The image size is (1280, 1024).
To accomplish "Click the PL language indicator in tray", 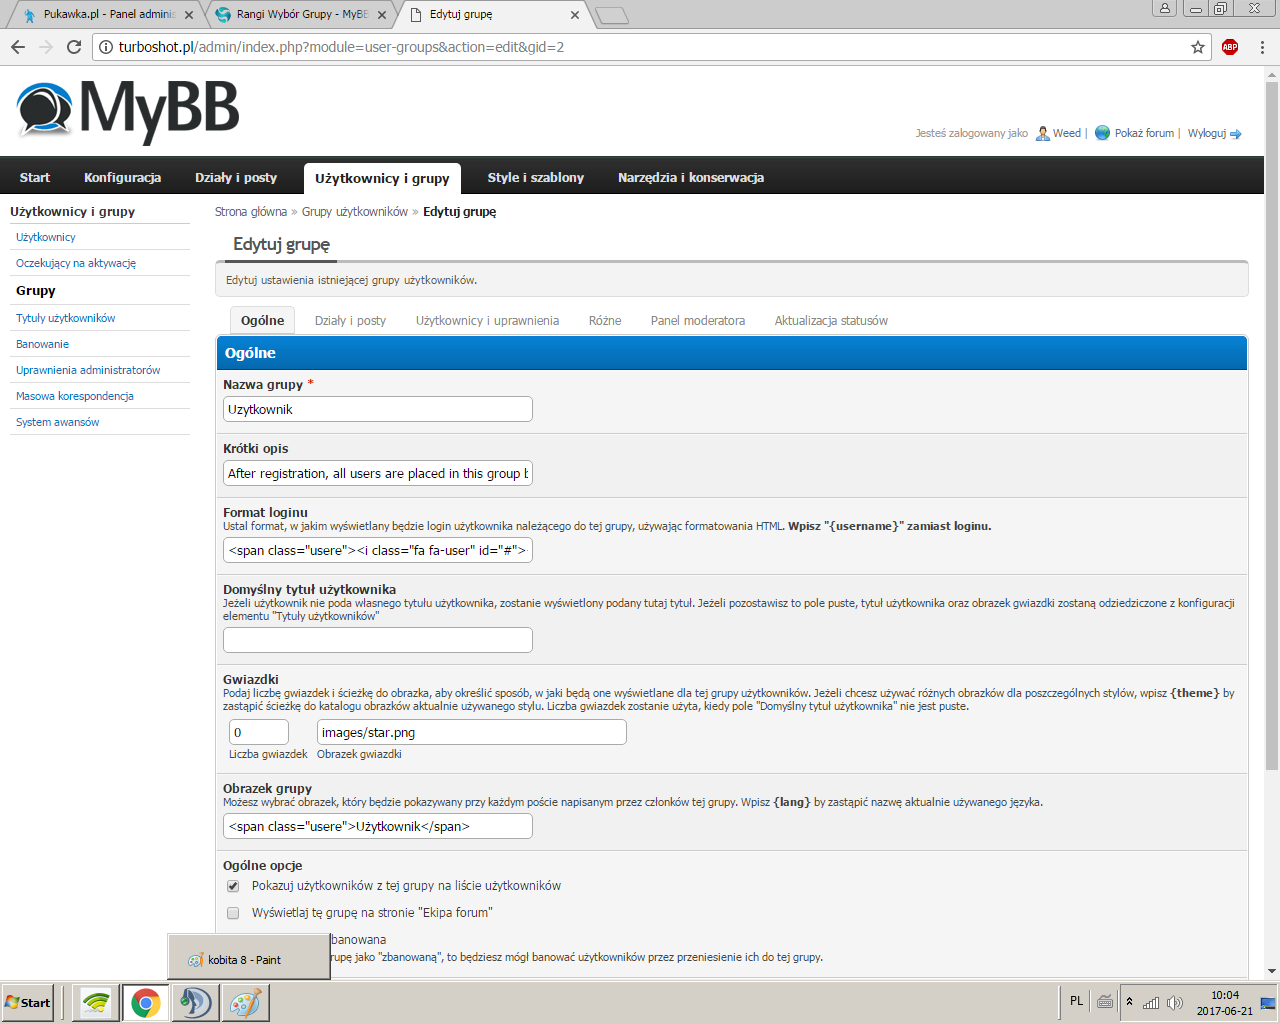I will [1076, 1001].
